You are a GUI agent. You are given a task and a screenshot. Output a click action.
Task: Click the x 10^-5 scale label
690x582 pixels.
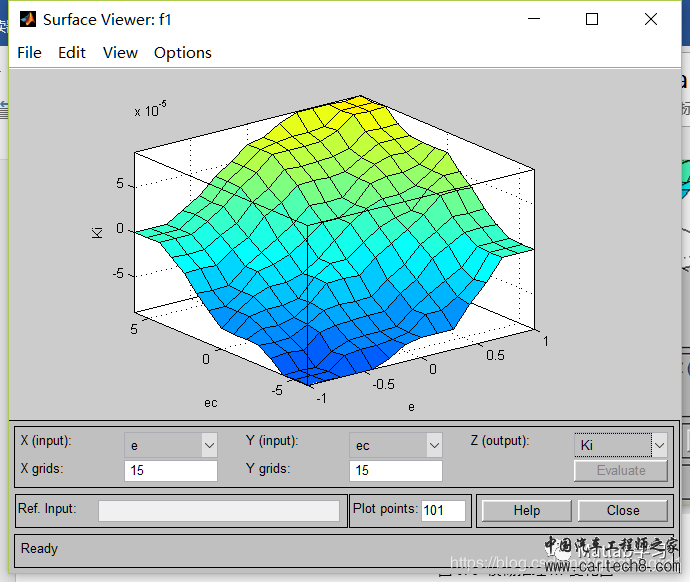[x=150, y=109]
